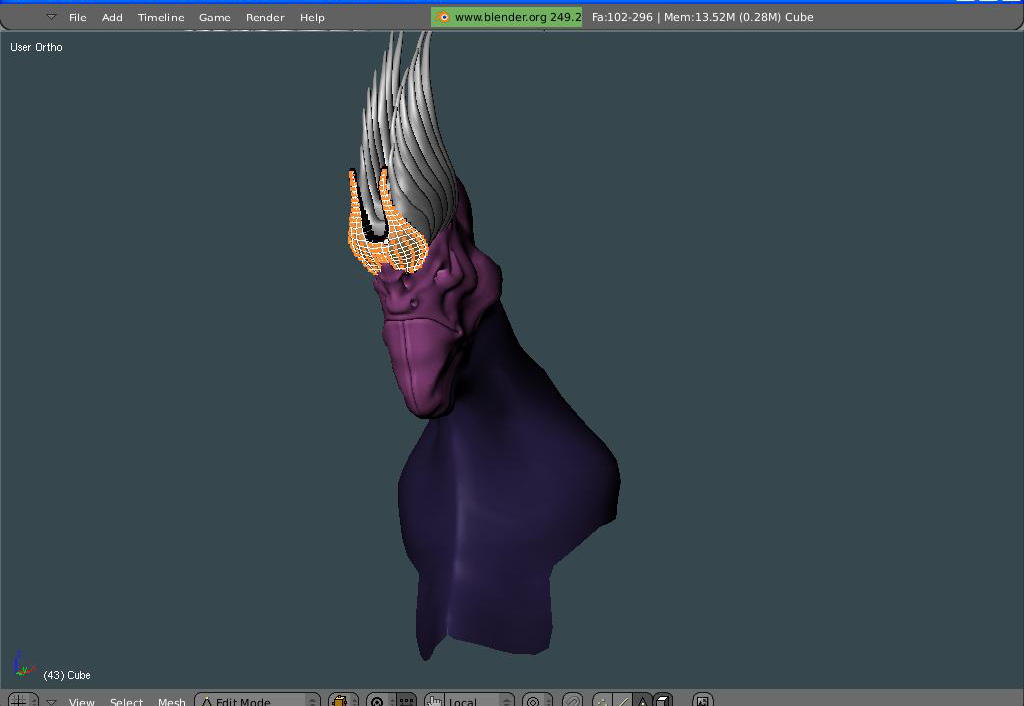Image resolution: width=1024 pixels, height=706 pixels.
Task: Open the Render menu
Action: [x=265, y=18]
